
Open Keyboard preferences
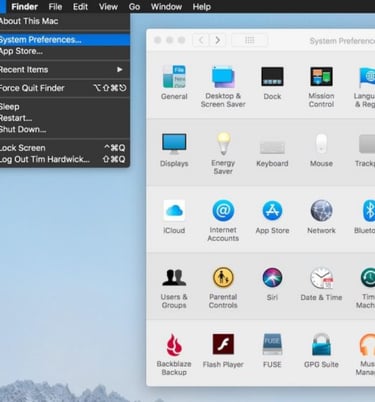click(272, 152)
